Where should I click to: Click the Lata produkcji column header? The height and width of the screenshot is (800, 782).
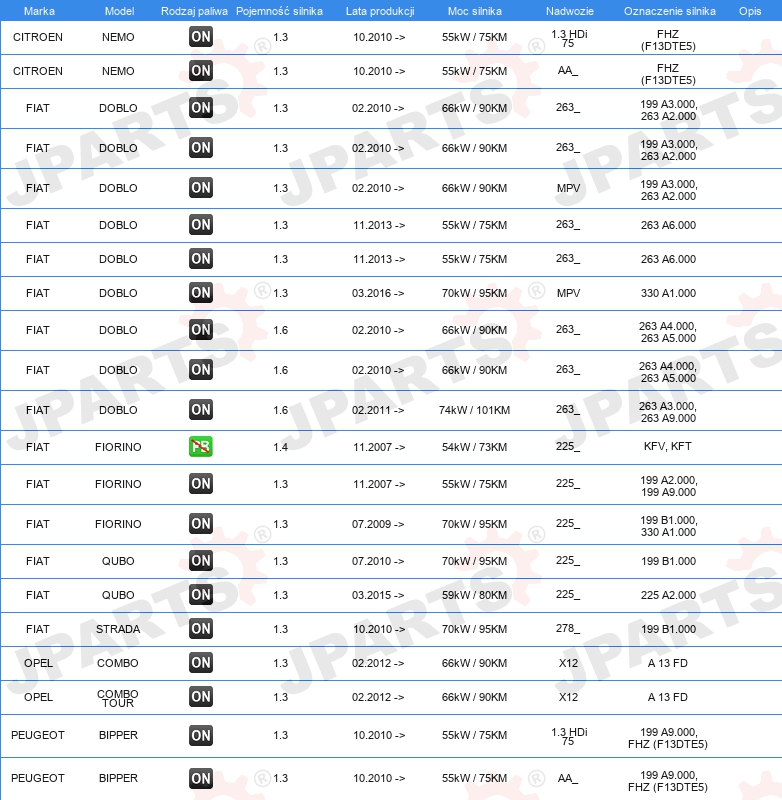click(380, 11)
